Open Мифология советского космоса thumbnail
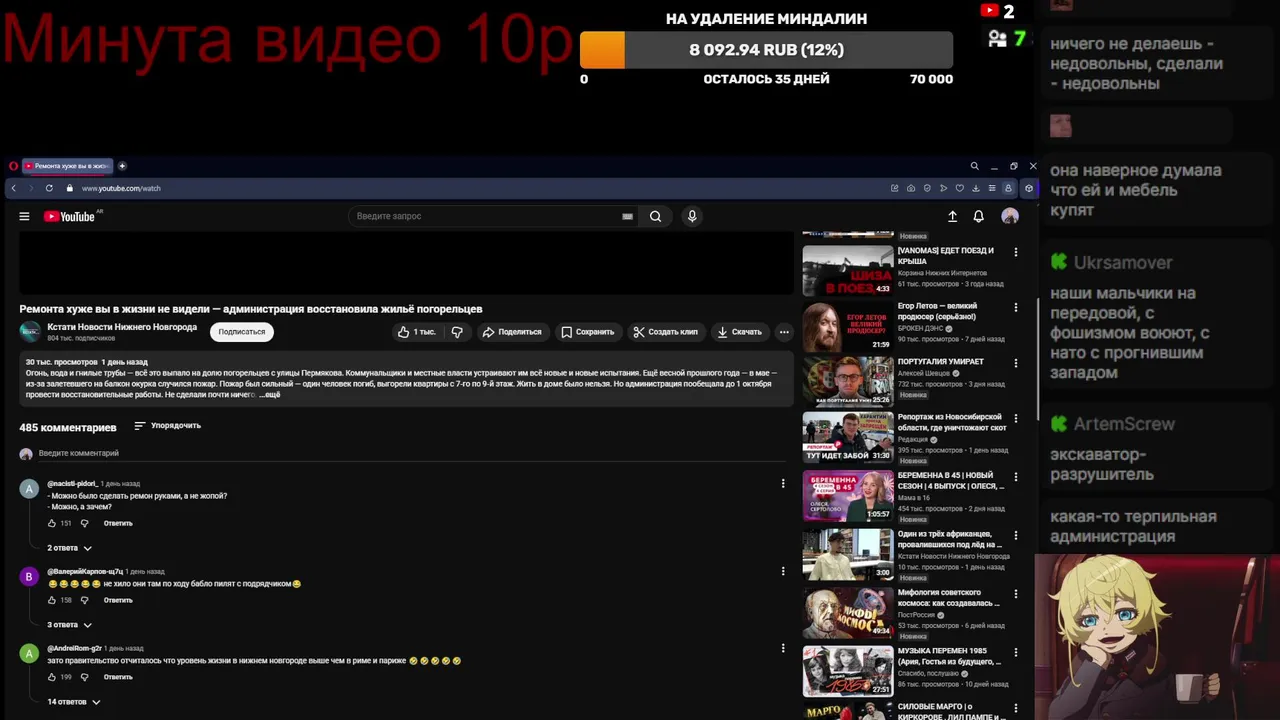Image resolution: width=1280 pixels, height=720 pixels. pyautogui.click(x=848, y=612)
